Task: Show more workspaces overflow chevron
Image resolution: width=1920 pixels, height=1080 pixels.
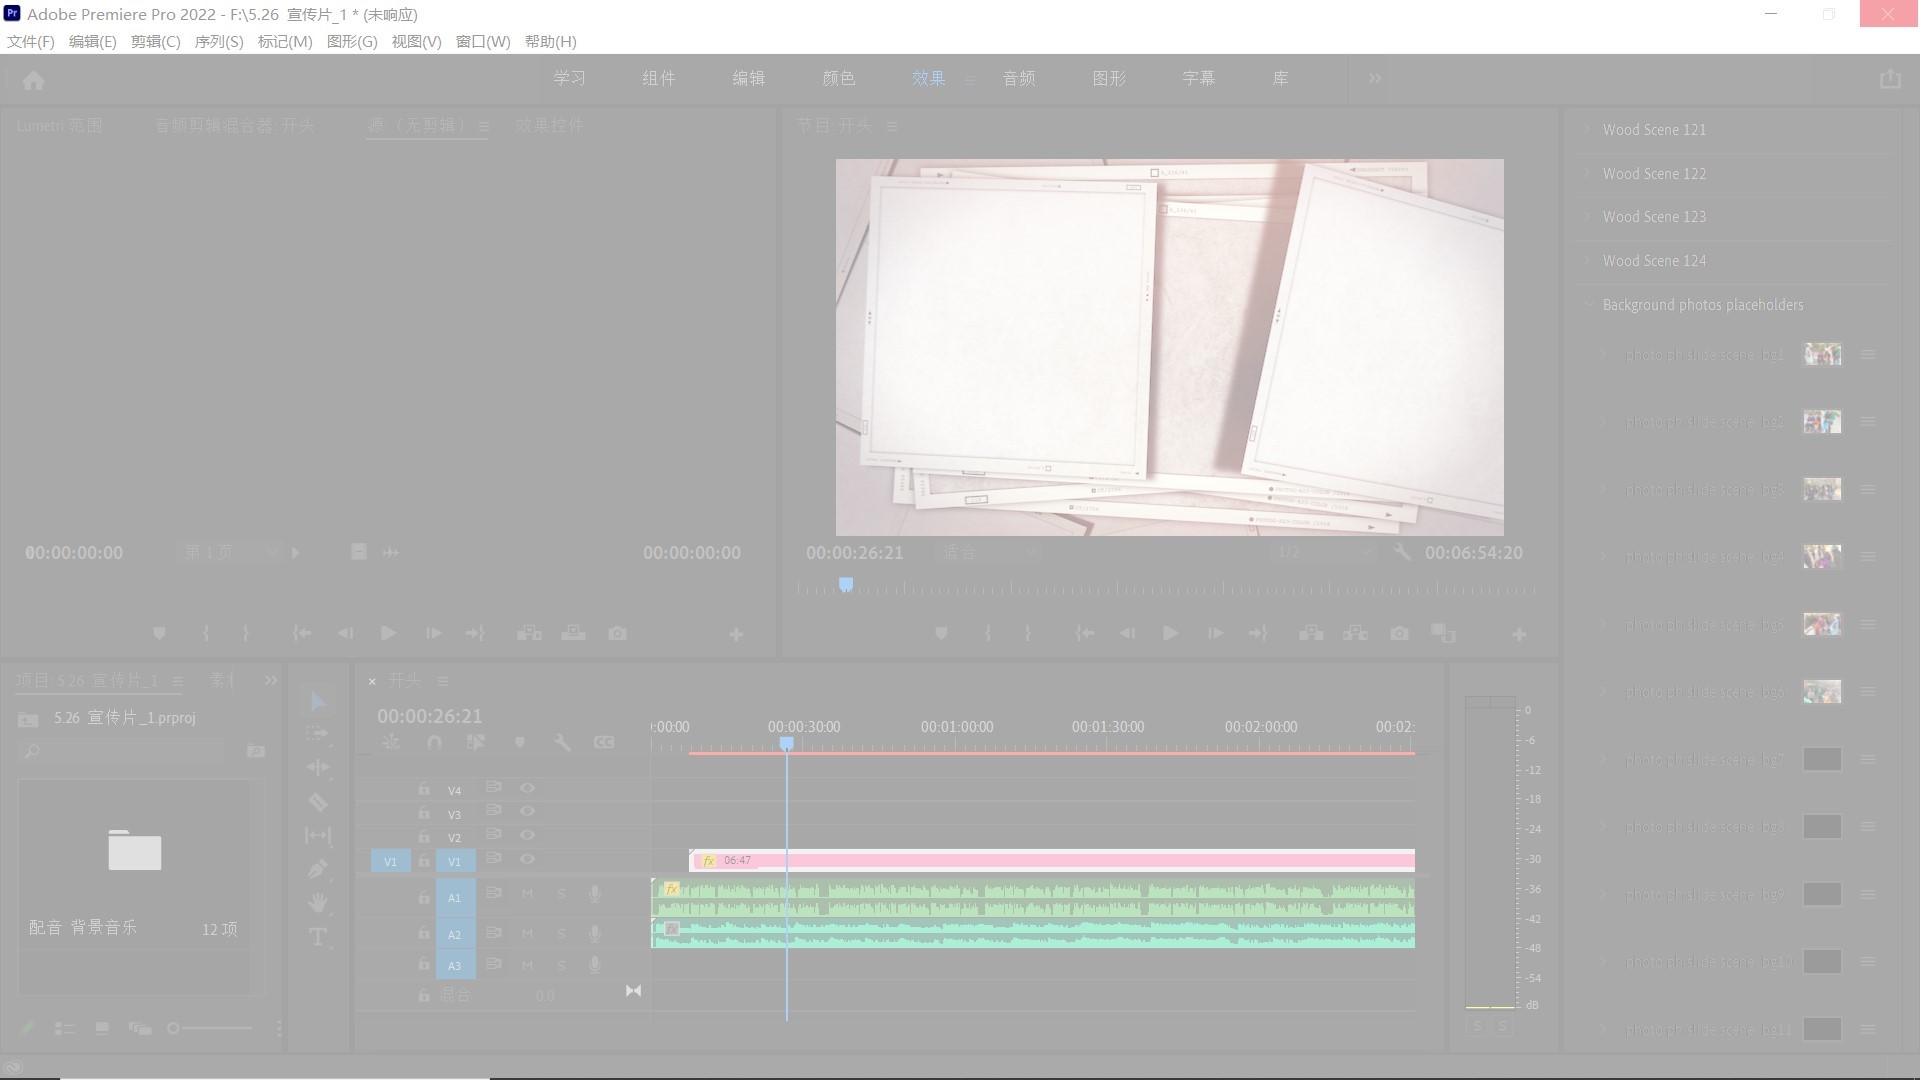Action: click(1375, 78)
